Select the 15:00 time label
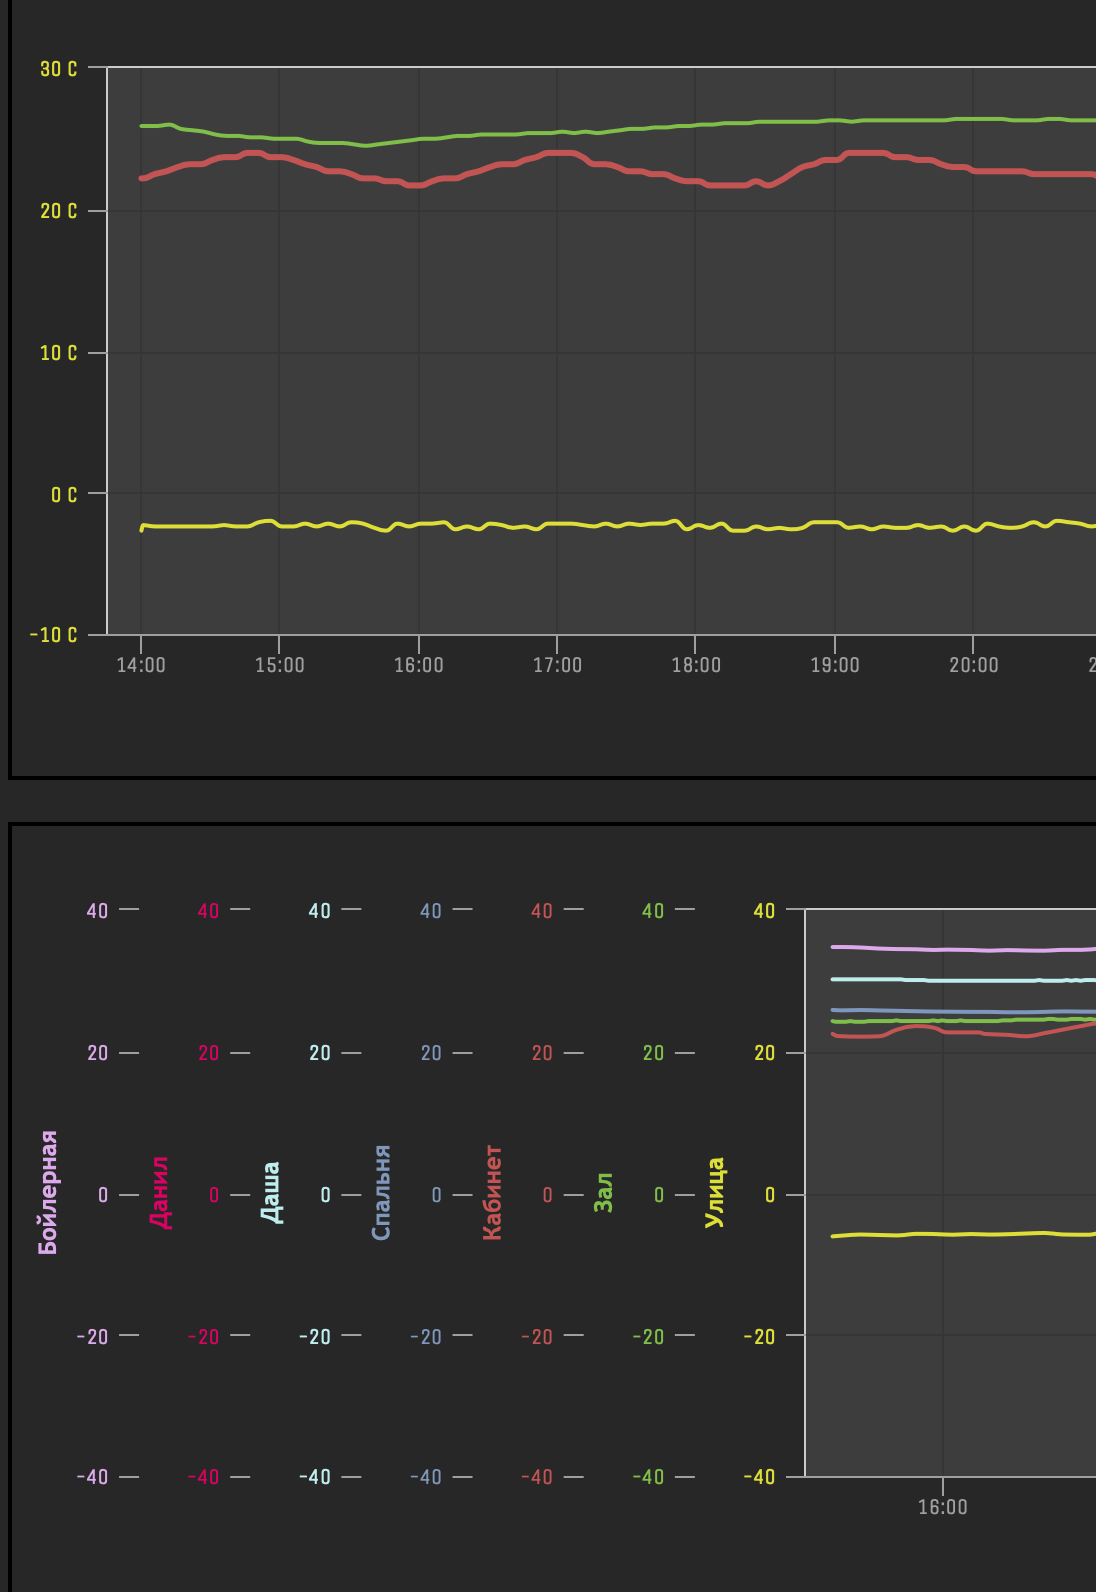This screenshot has height=1592, width=1096. click(280, 665)
